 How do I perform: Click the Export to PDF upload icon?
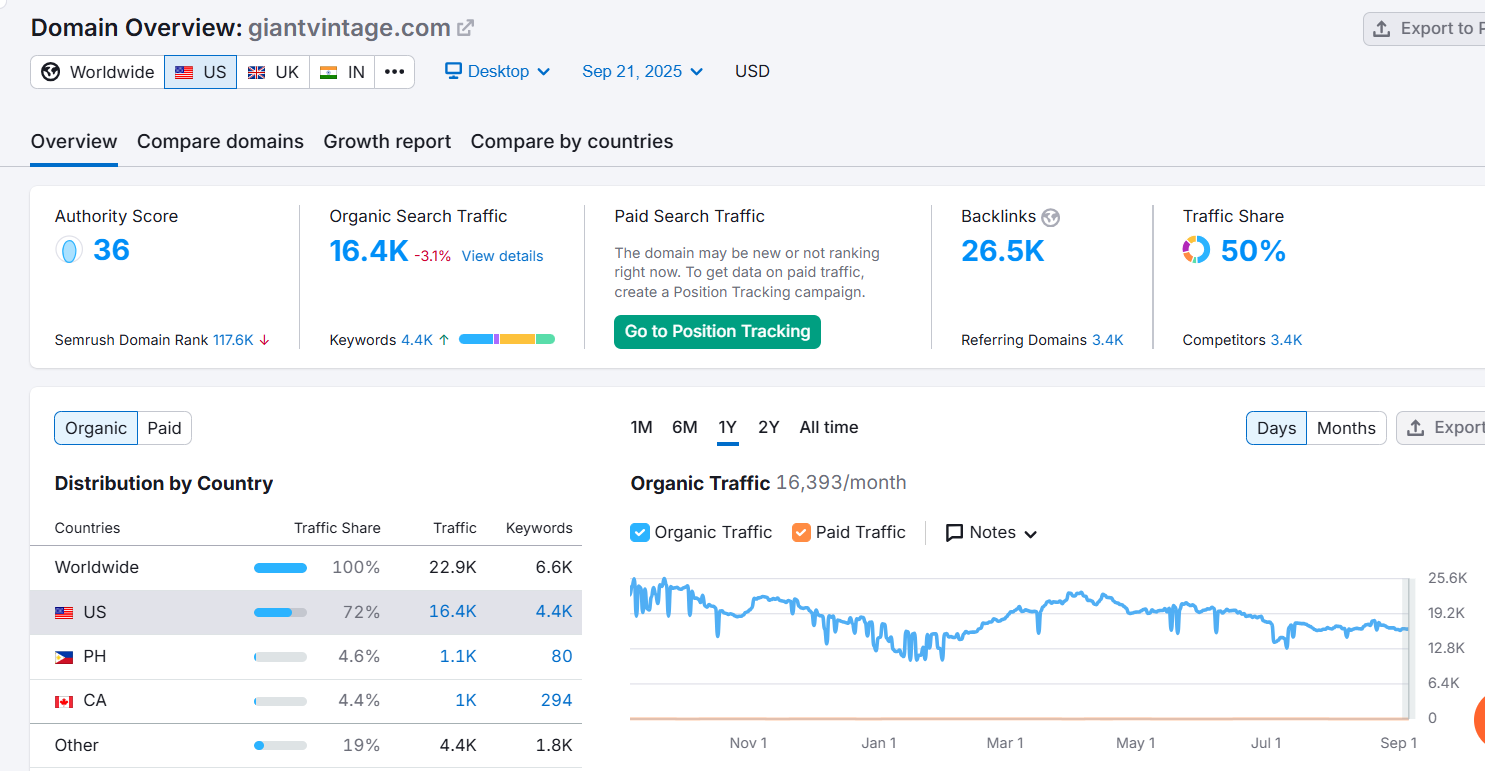click(x=1381, y=29)
